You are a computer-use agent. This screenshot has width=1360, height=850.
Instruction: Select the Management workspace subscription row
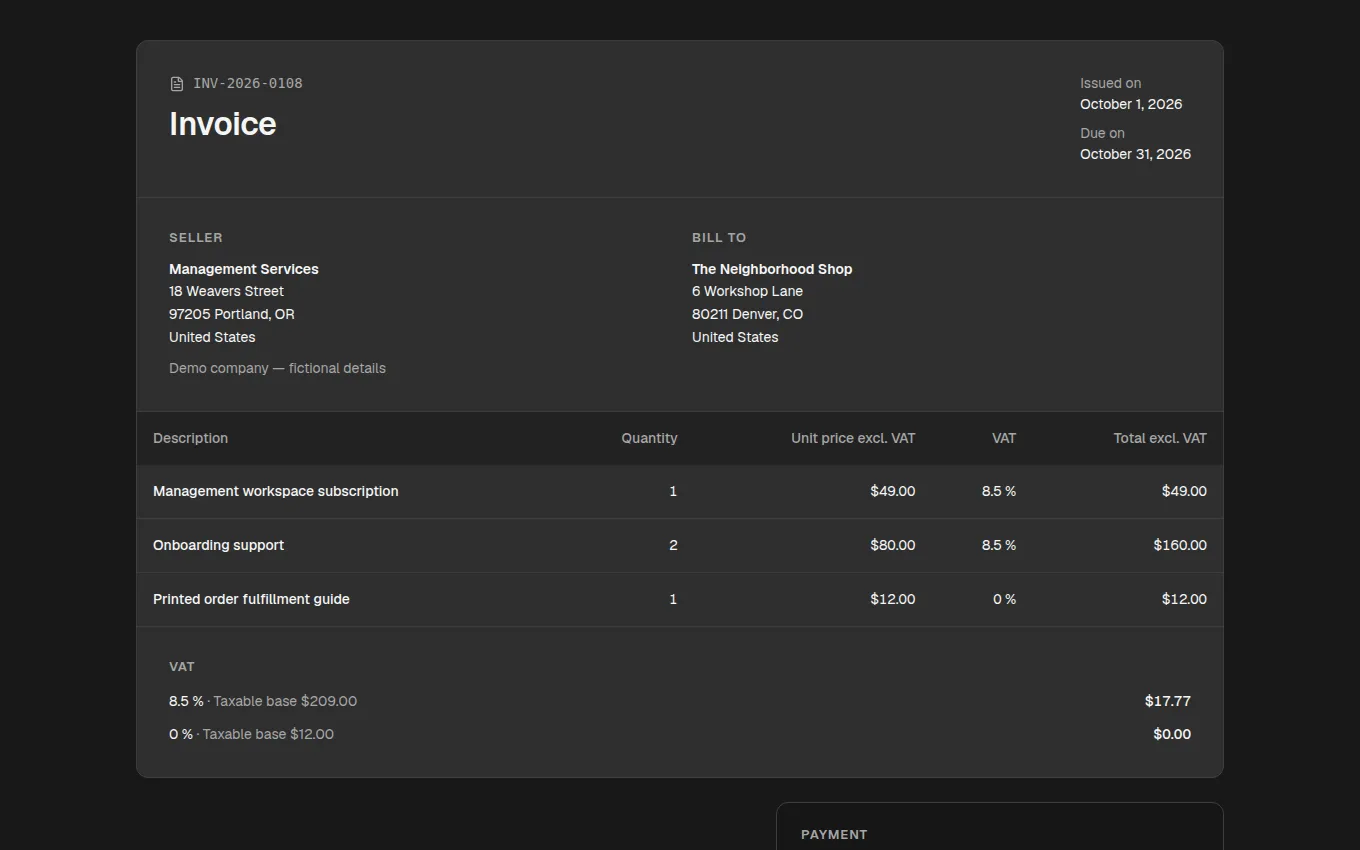(x=680, y=491)
